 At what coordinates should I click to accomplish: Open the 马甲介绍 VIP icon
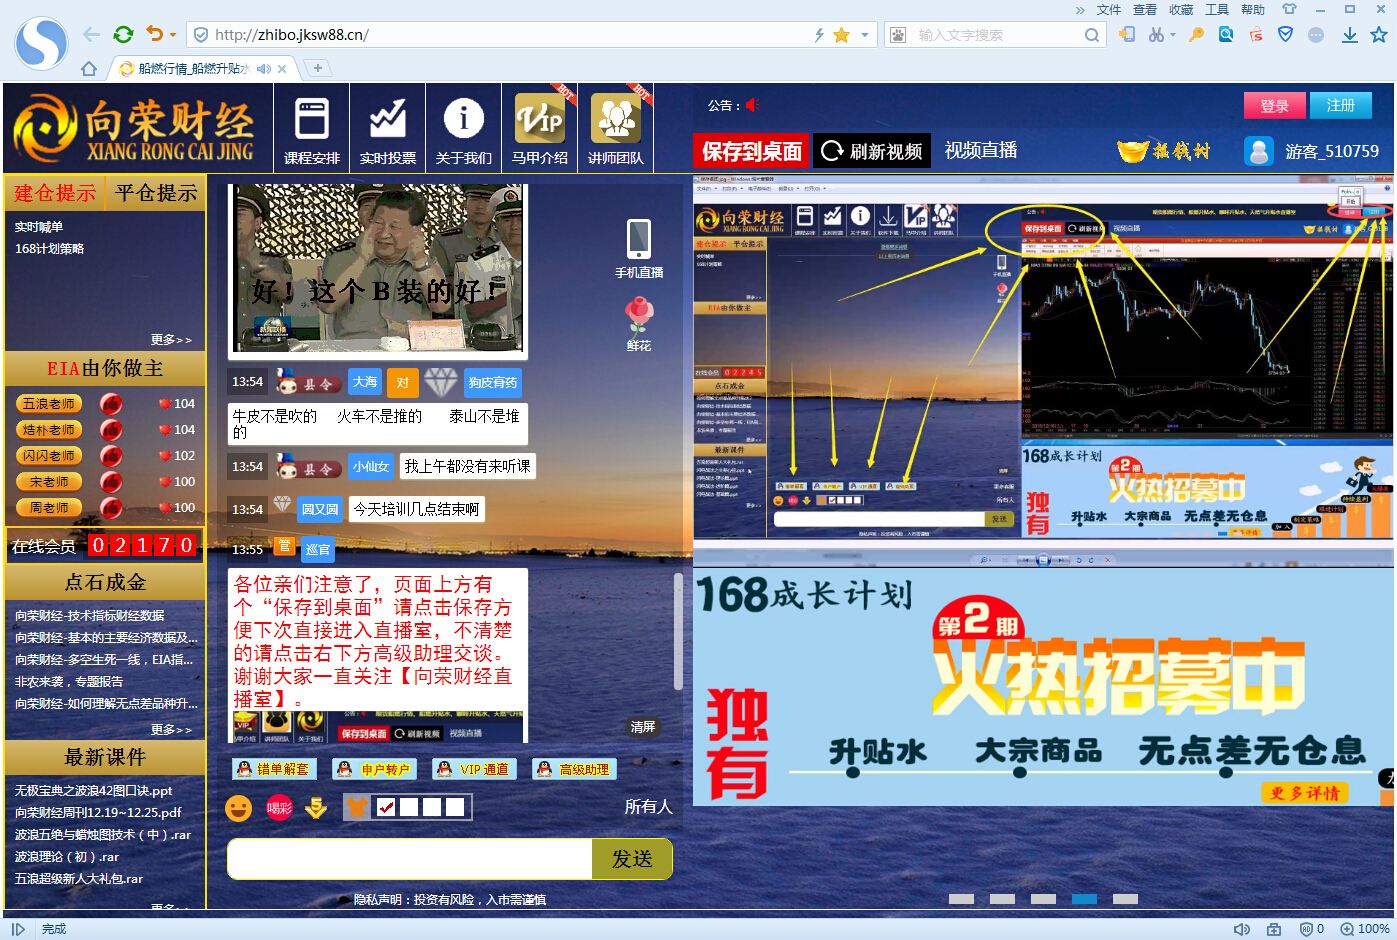tap(540, 119)
